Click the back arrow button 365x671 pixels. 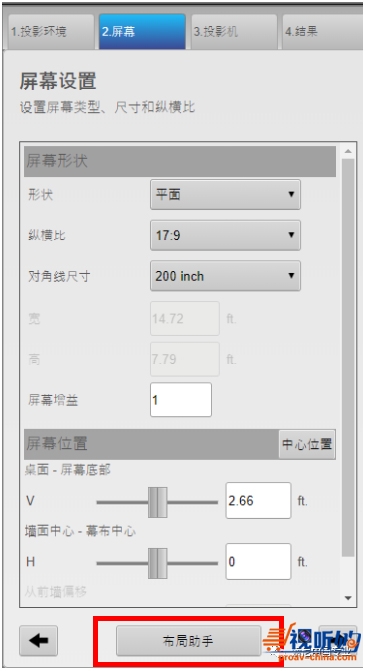39,641
